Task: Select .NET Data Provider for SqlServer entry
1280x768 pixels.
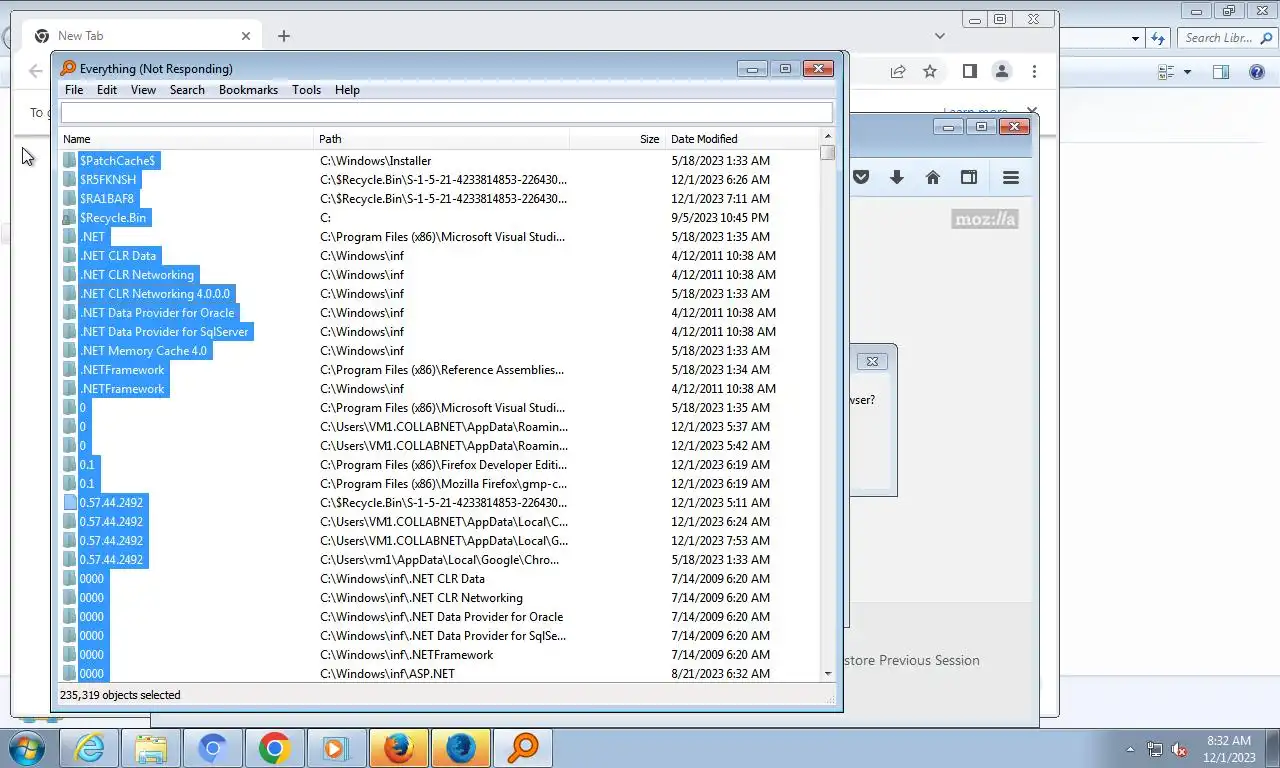Action: [164, 332]
